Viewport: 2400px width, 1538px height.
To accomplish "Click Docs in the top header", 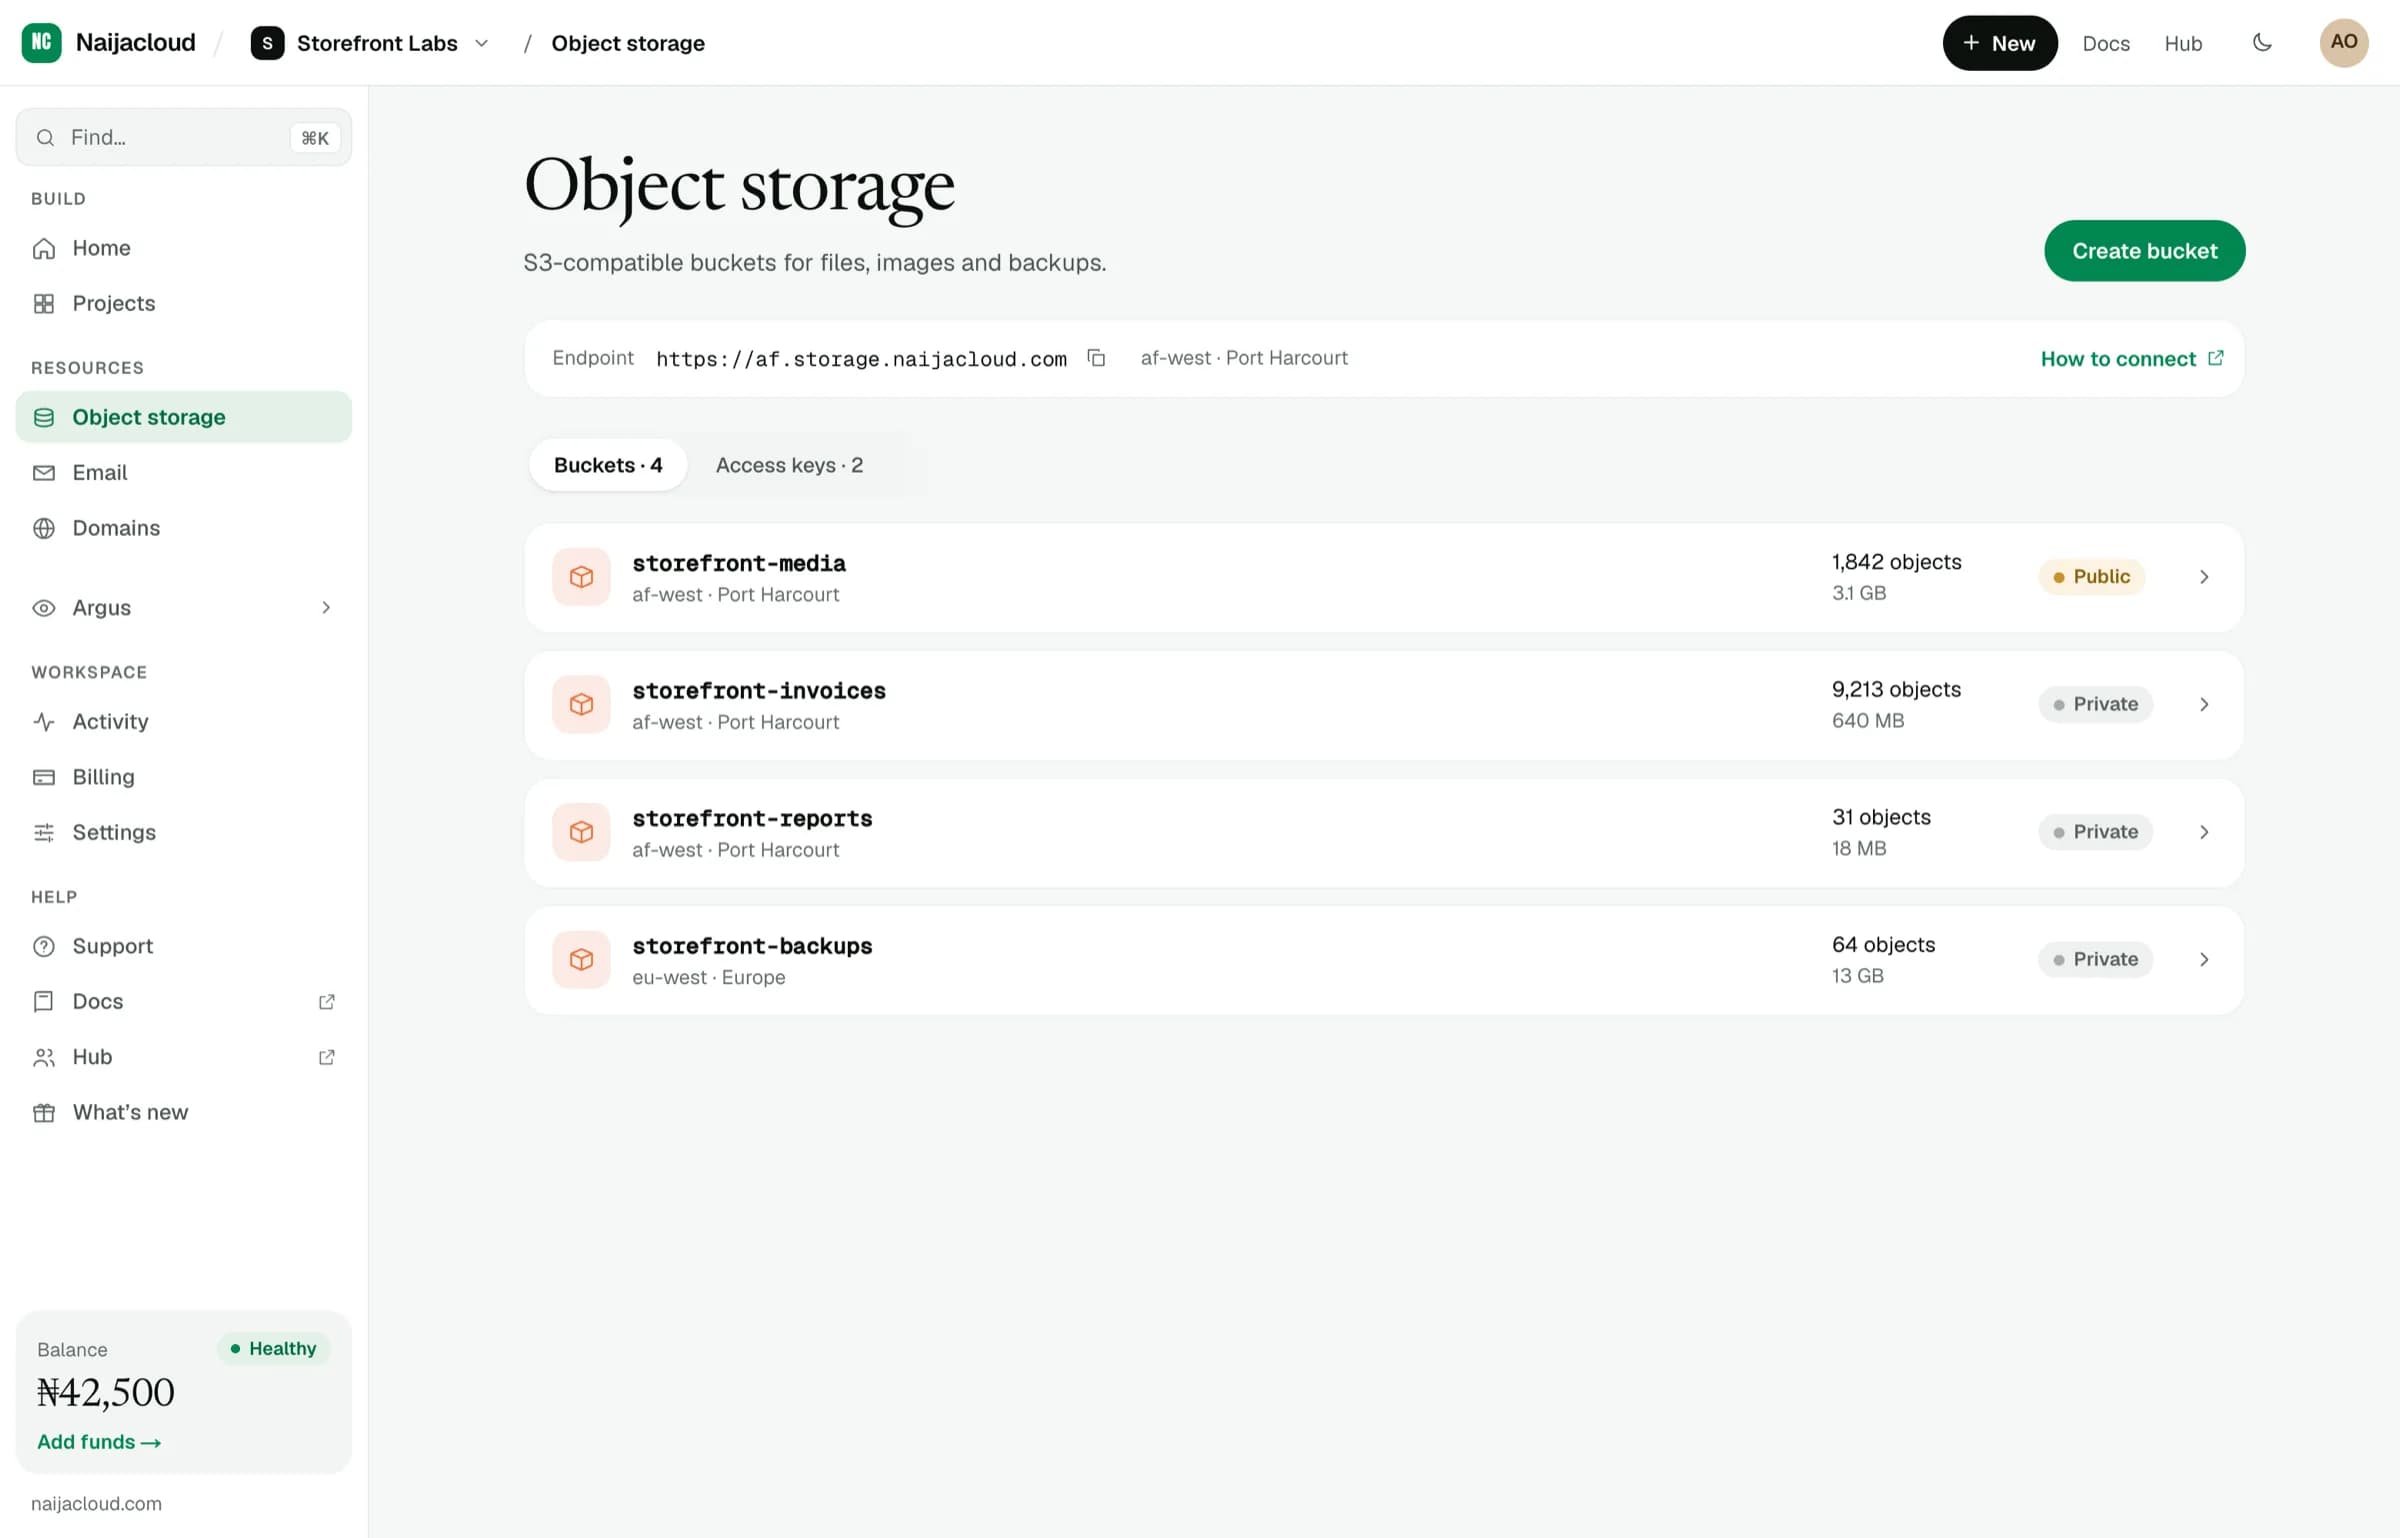I will click(2106, 43).
